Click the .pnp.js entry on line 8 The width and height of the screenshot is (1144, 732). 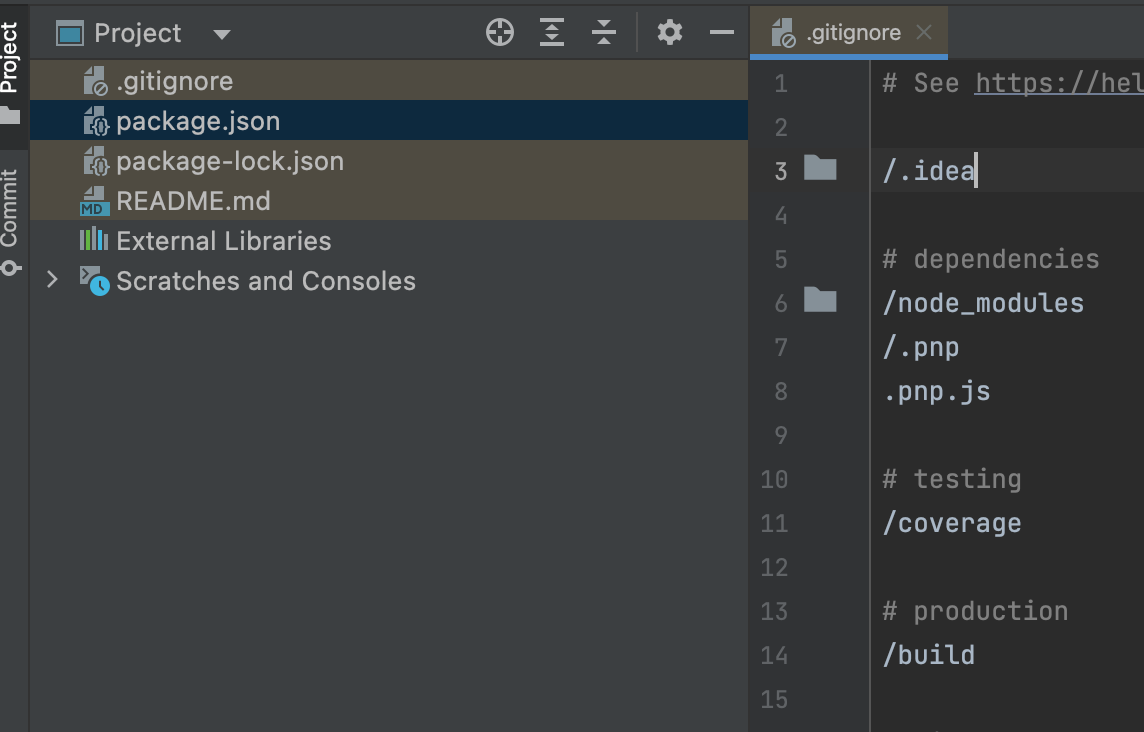pos(937,392)
